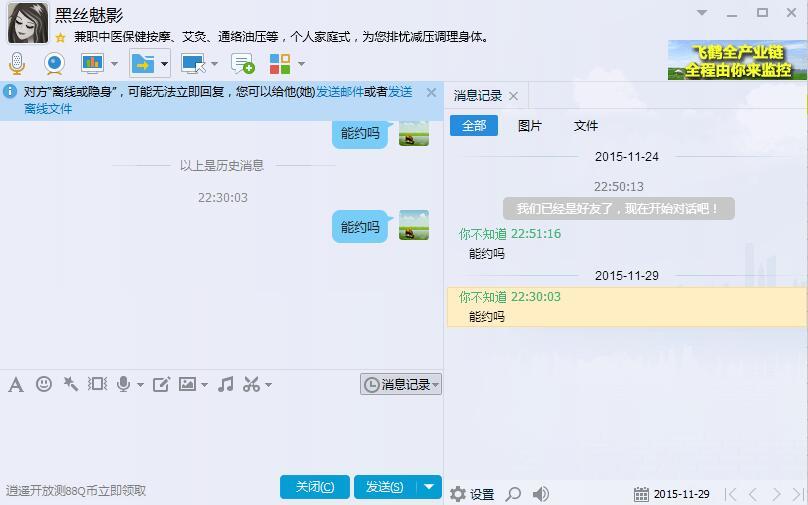The image size is (808, 505).
Task: Dismiss the offline notification bar
Action: point(431,92)
